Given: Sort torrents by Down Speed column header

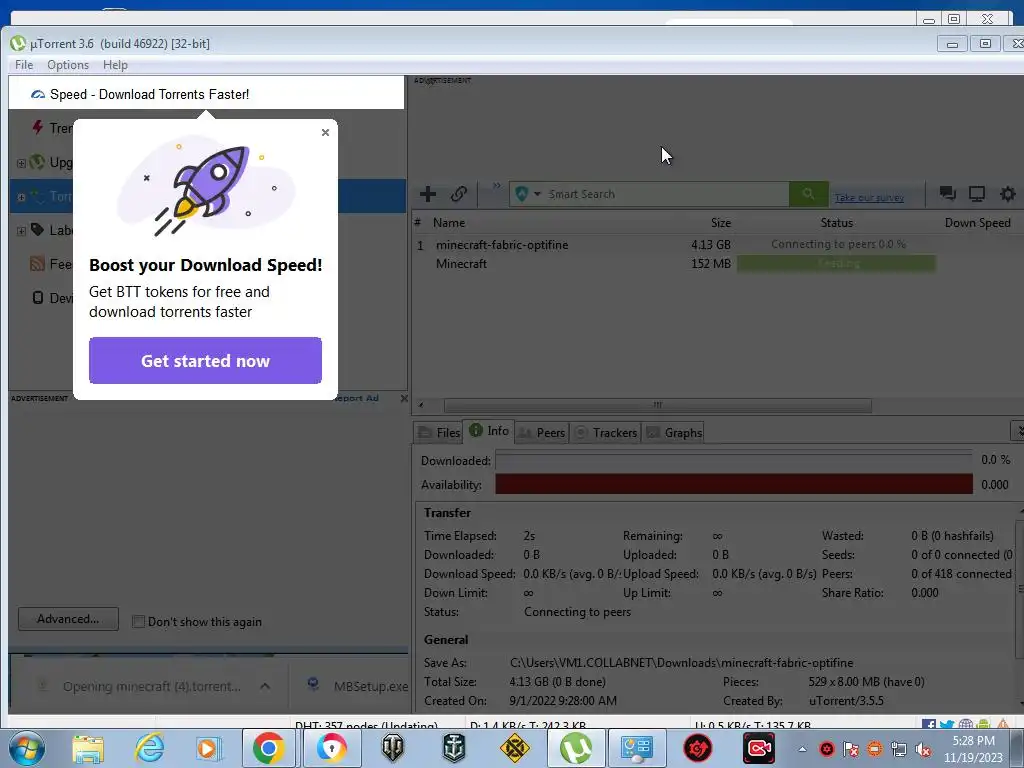Looking at the screenshot, I should (x=978, y=223).
